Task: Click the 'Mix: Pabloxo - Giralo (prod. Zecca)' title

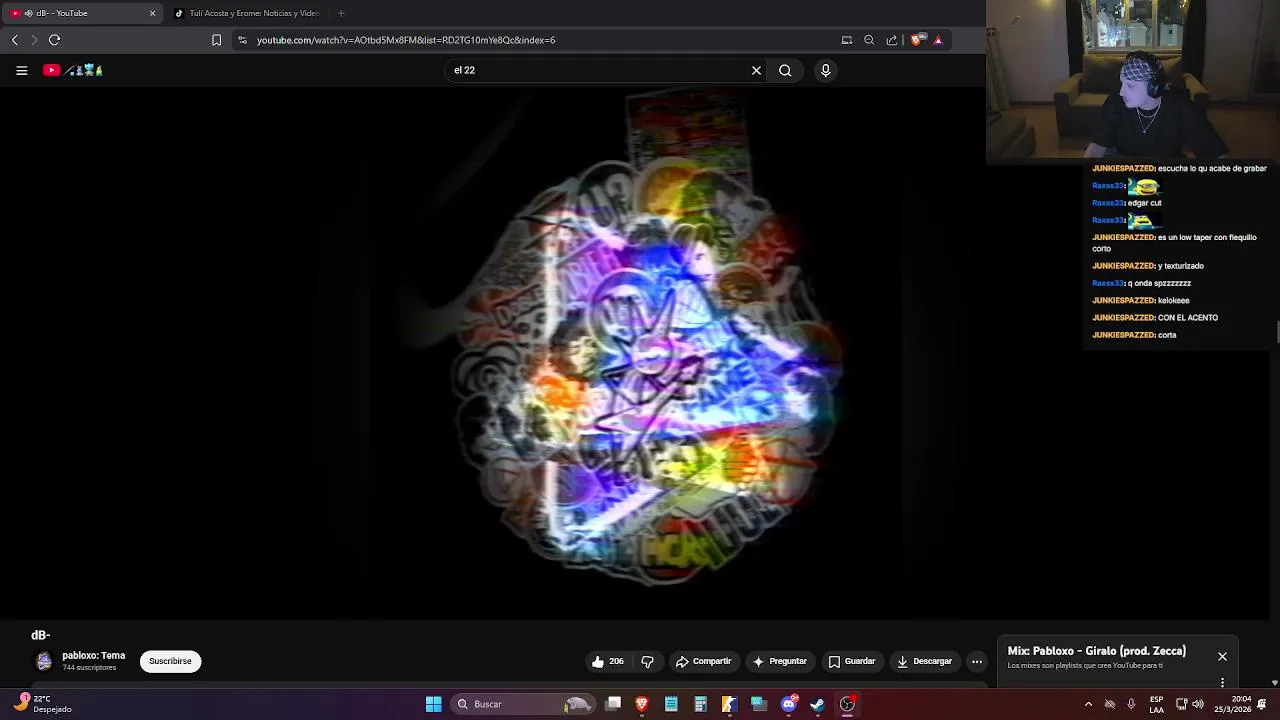Action: click(x=1097, y=651)
